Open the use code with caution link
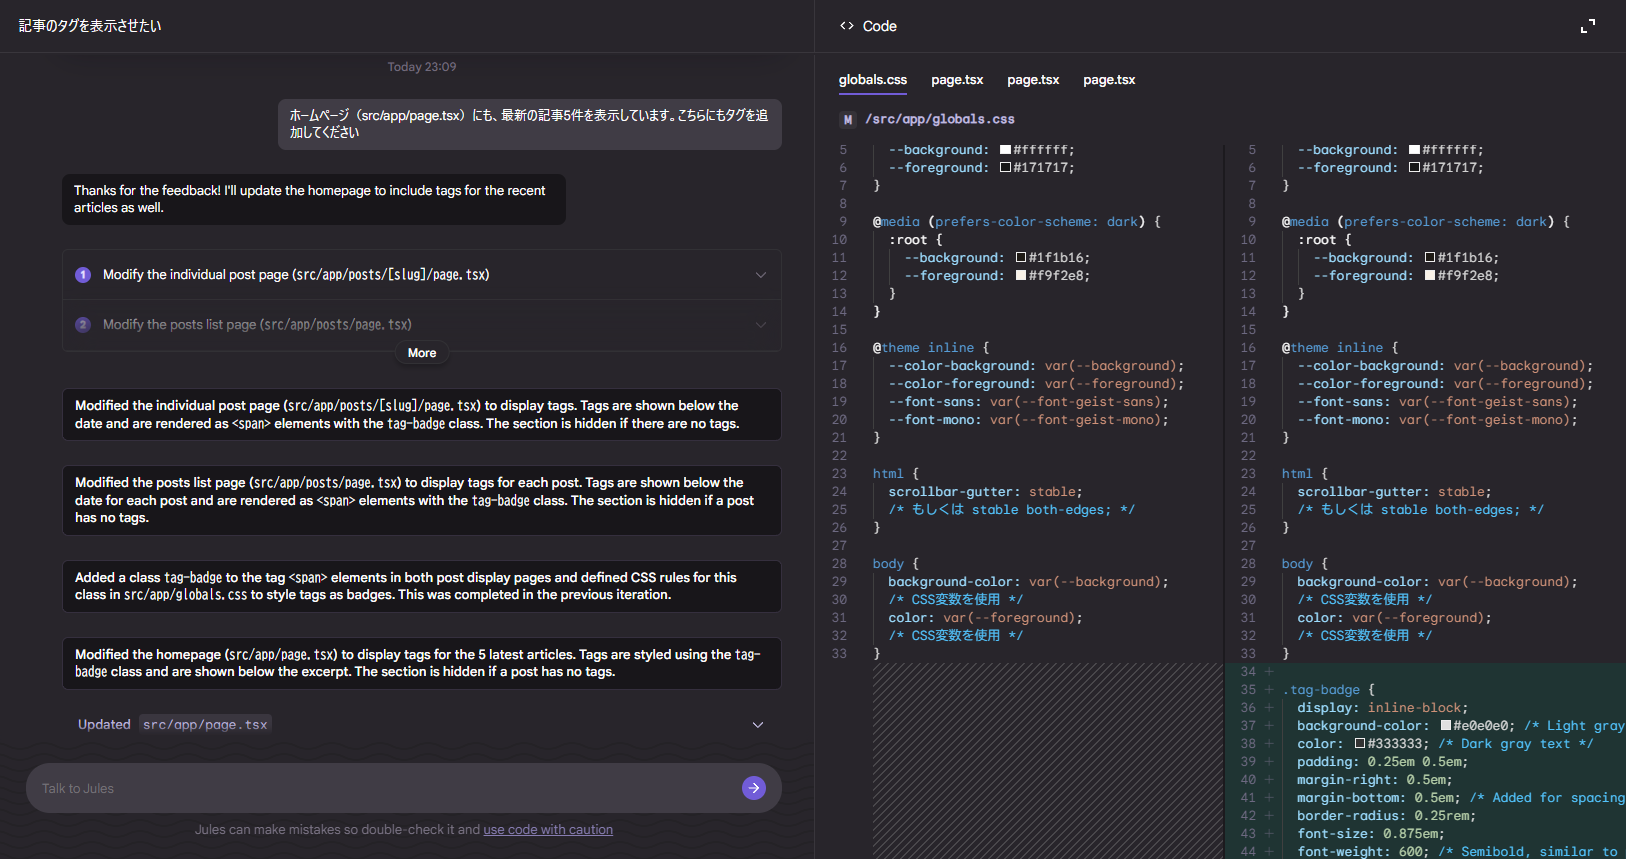This screenshot has height=859, width=1626. coord(548,830)
